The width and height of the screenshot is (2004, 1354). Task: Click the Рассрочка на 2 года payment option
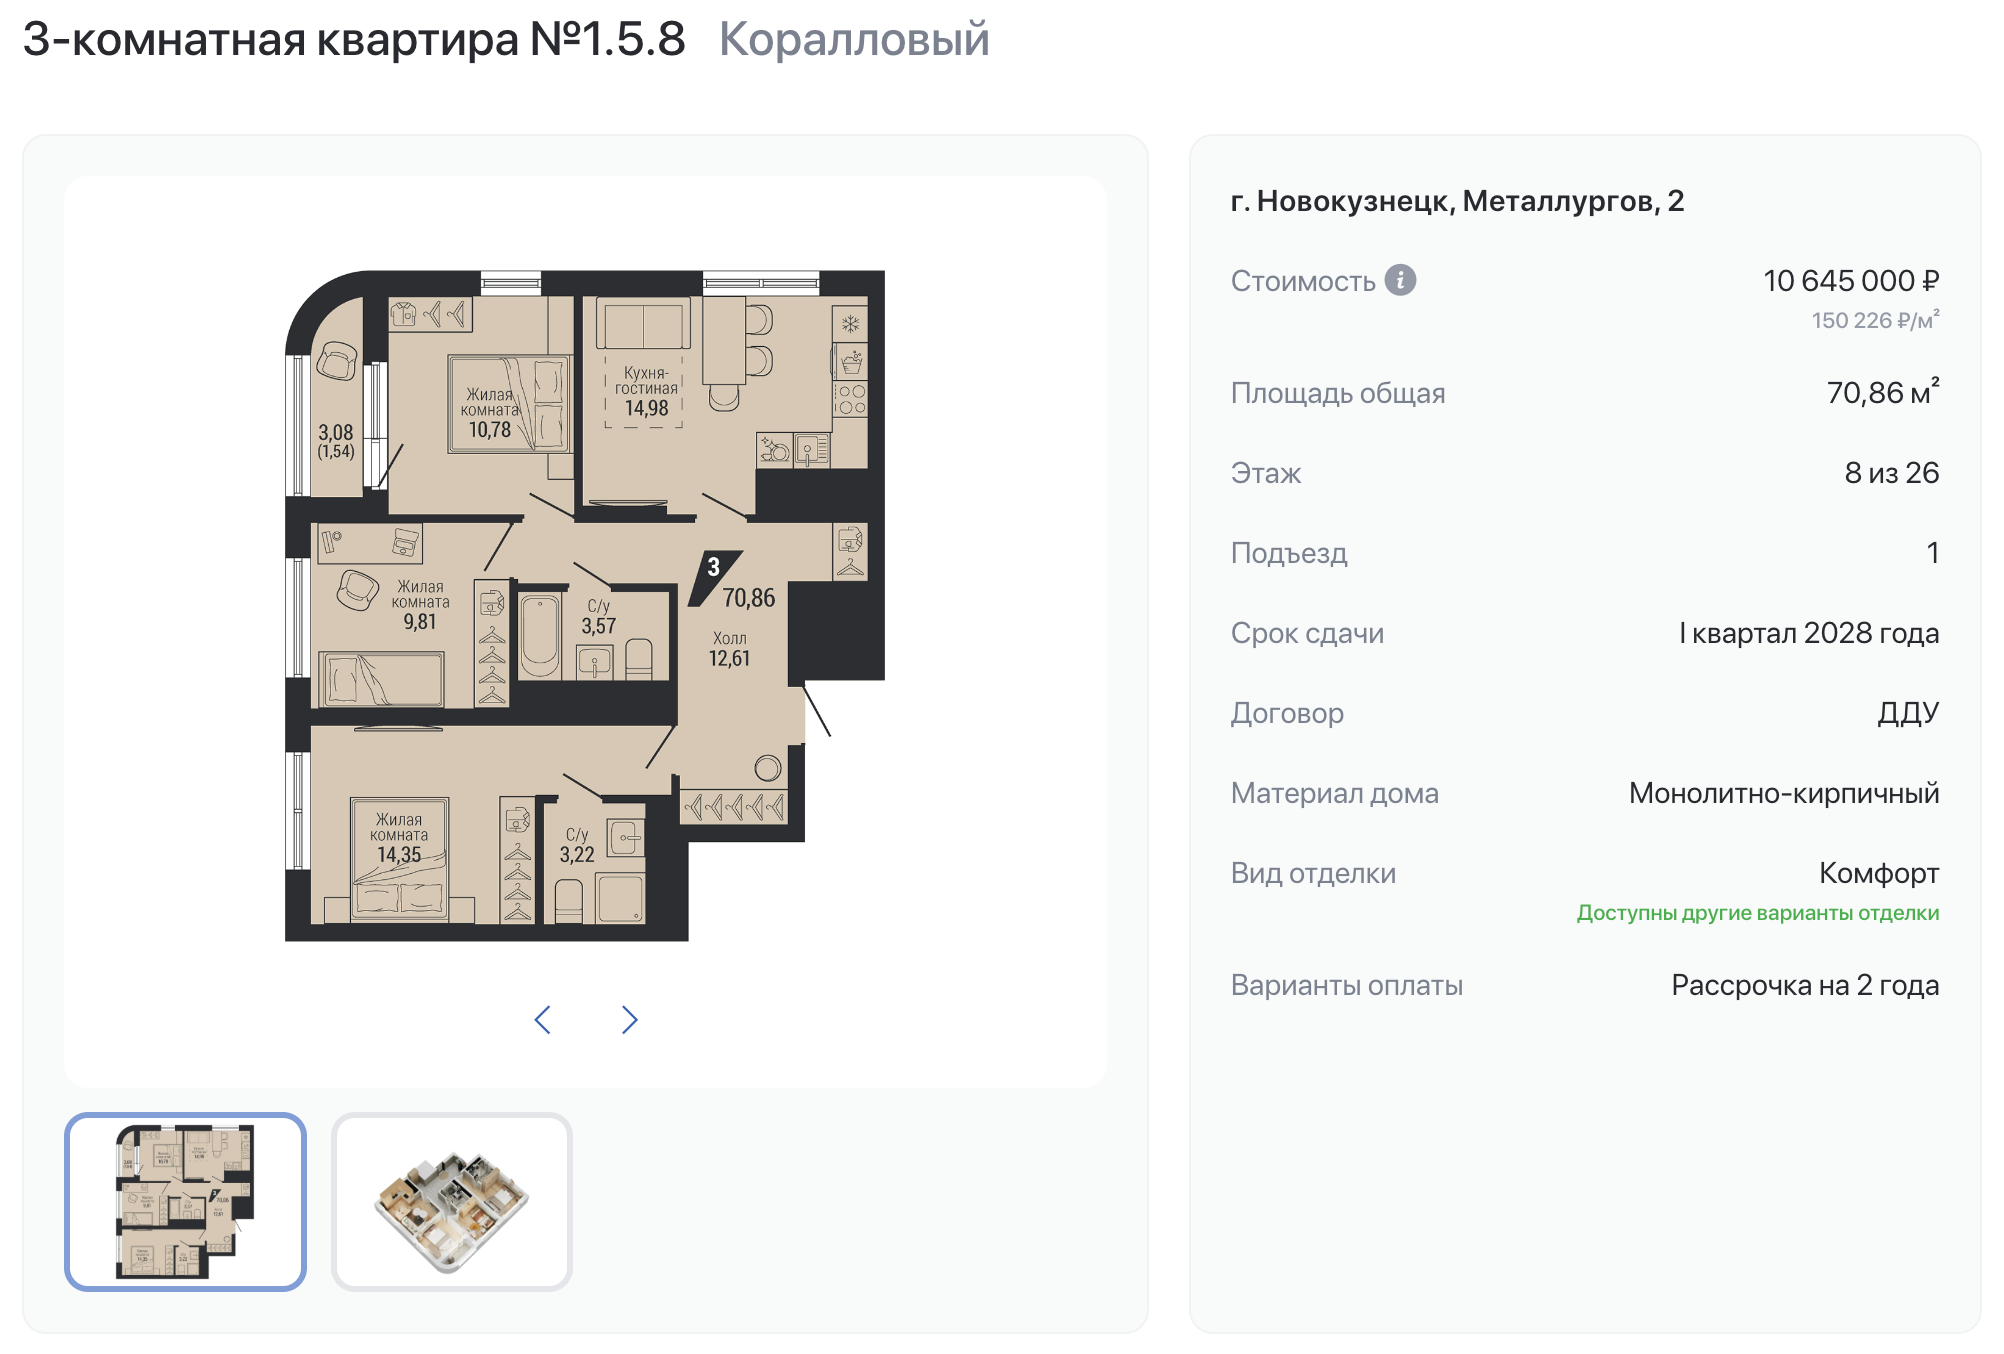[1805, 985]
